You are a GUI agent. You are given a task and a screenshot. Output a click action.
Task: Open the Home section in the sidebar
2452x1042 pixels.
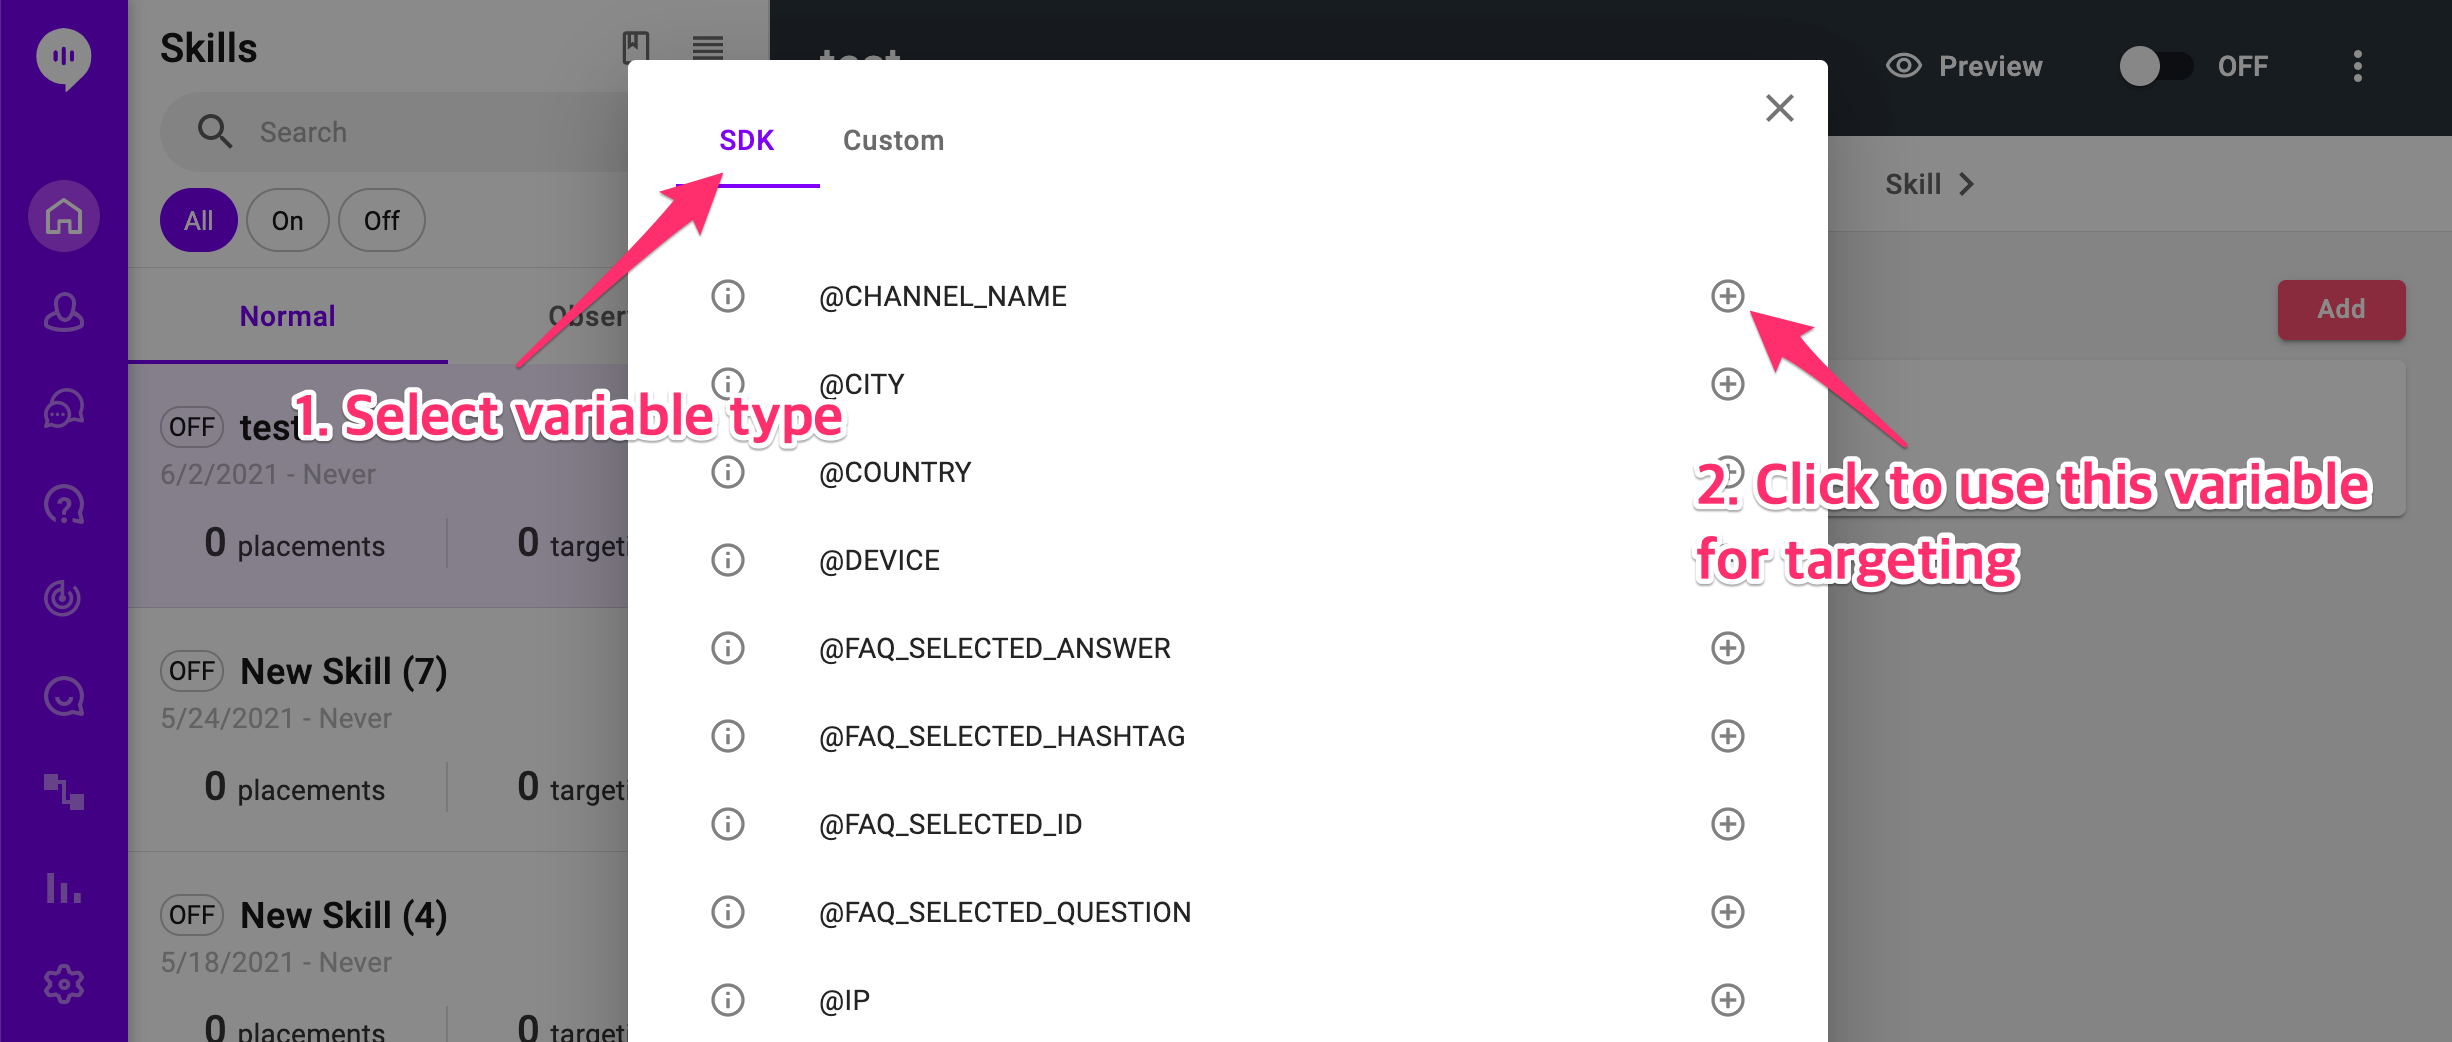coord(64,216)
